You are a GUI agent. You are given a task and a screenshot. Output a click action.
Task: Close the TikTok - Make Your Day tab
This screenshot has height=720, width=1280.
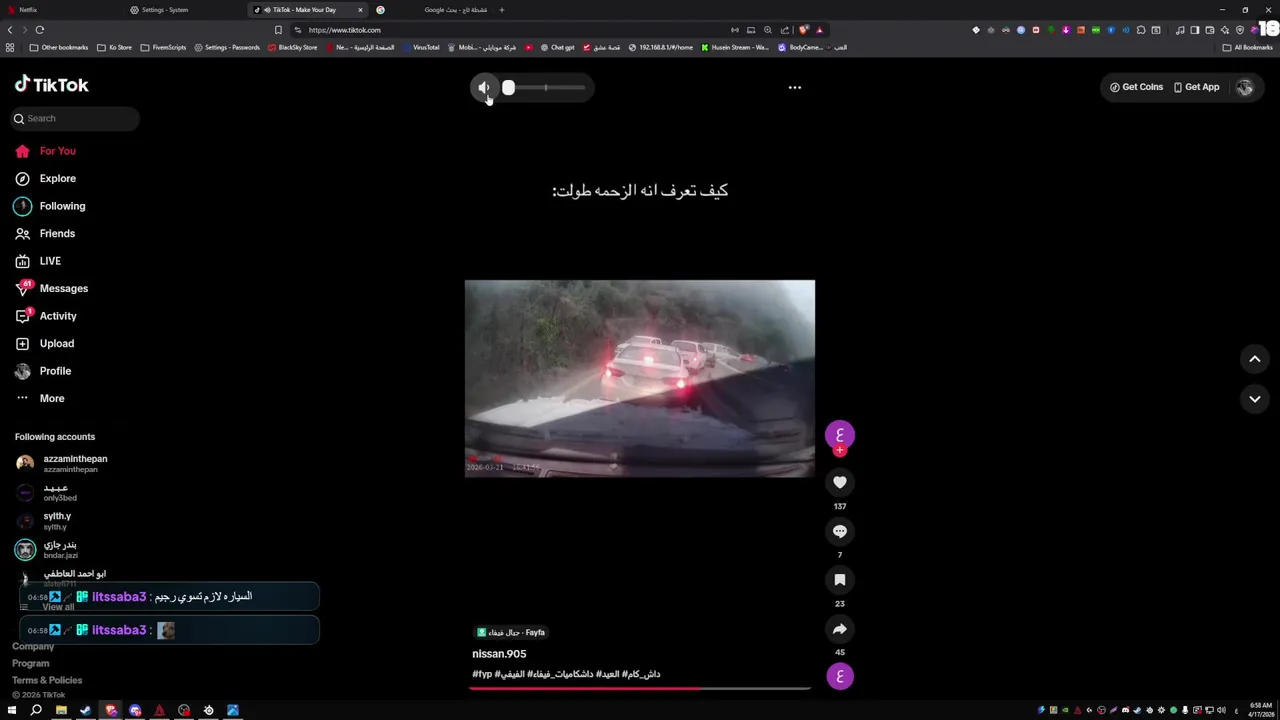(x=360, y=10)
